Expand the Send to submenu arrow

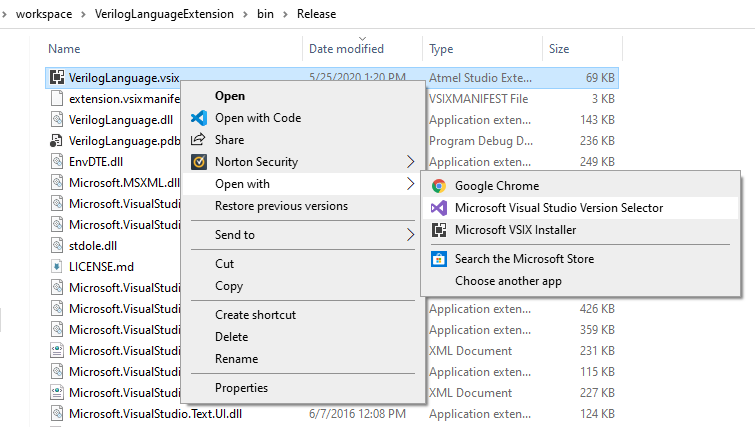tap(410, 235)
